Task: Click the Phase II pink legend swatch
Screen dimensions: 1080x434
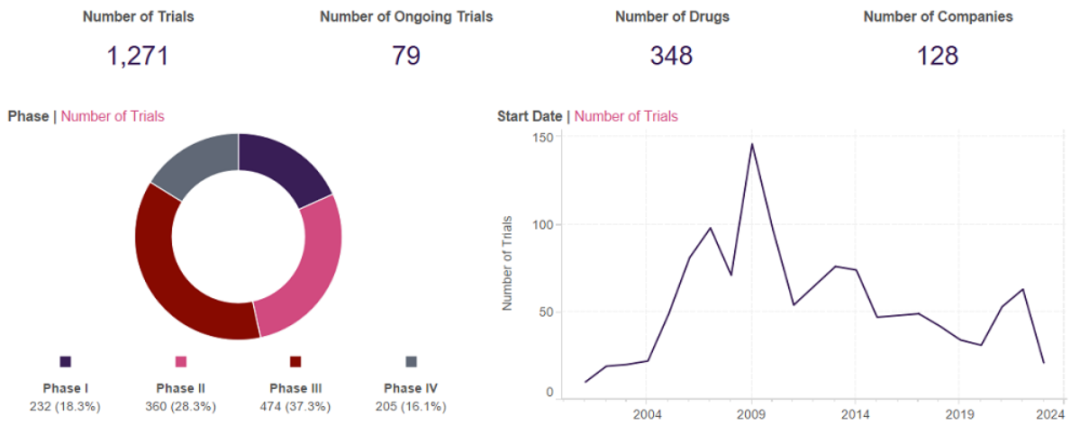Action: coord(181,361)
